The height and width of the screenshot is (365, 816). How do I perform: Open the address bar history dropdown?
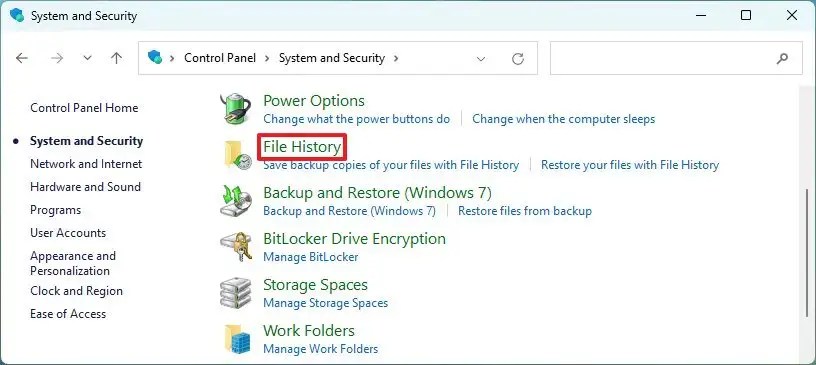pos(481,59)
